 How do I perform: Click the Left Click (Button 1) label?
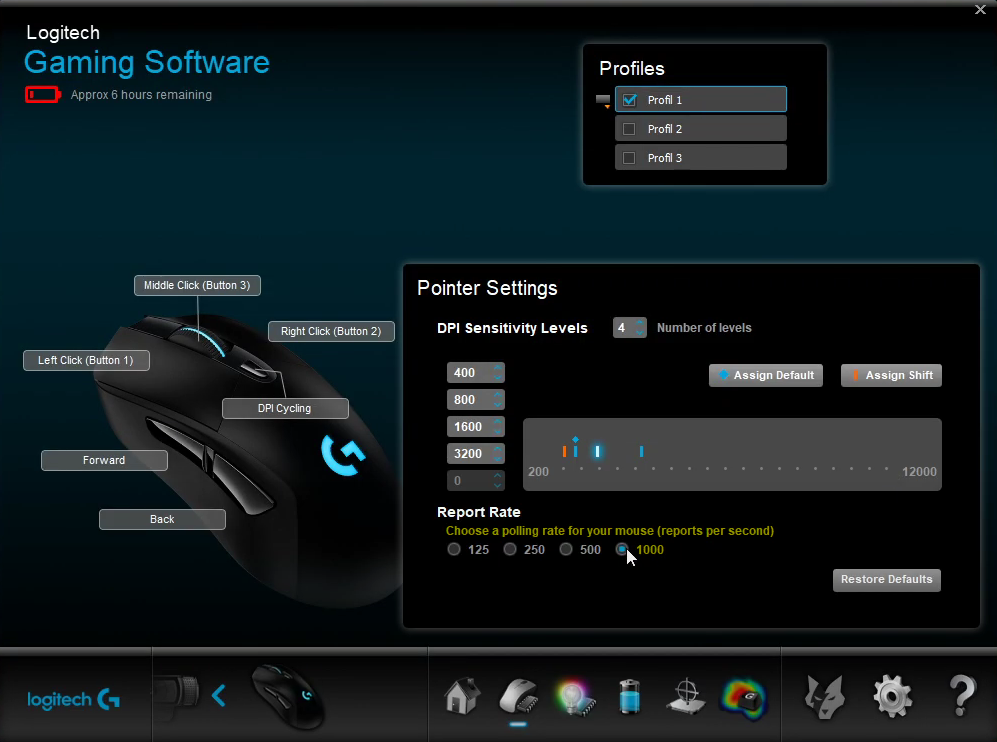pyautogui.click(x=86, y=361)
